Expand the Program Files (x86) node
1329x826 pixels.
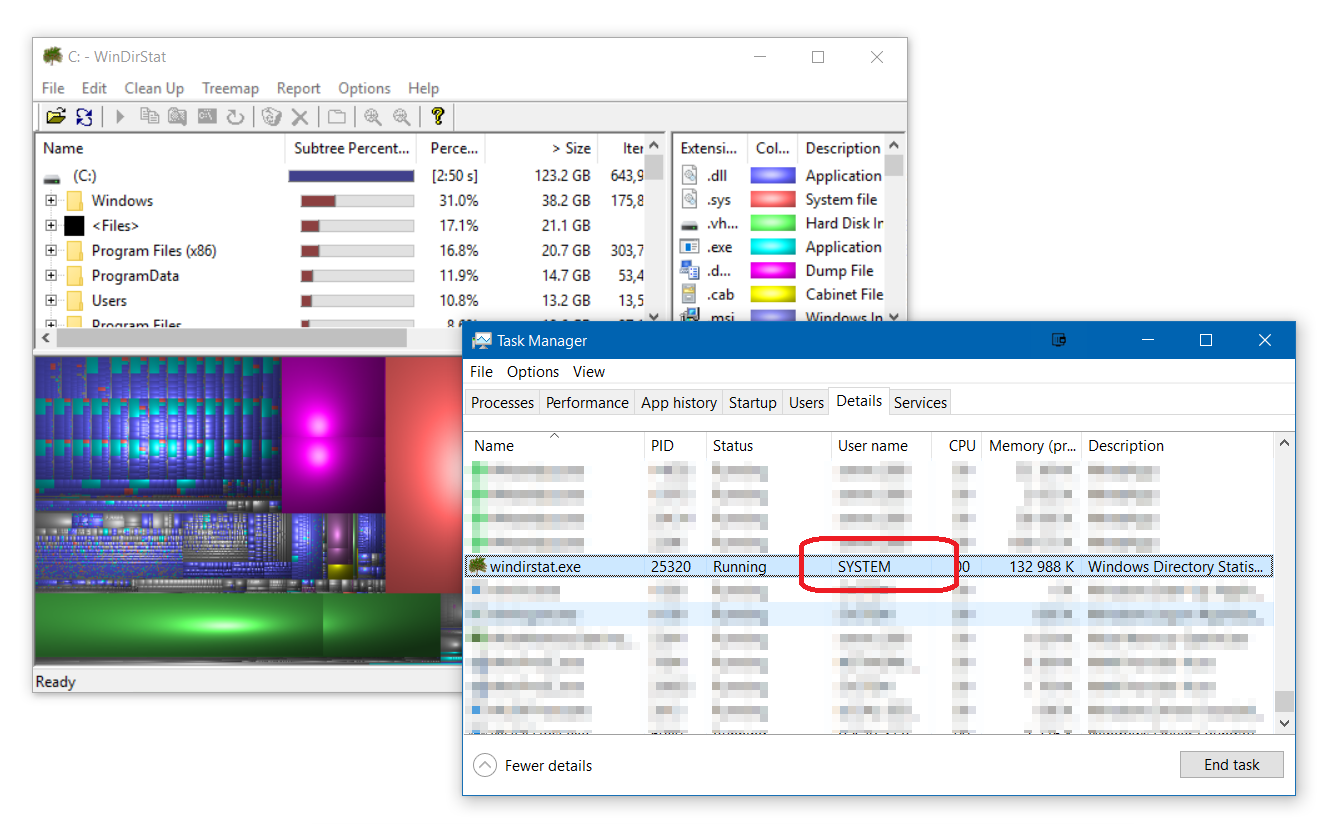pos(50,251)
